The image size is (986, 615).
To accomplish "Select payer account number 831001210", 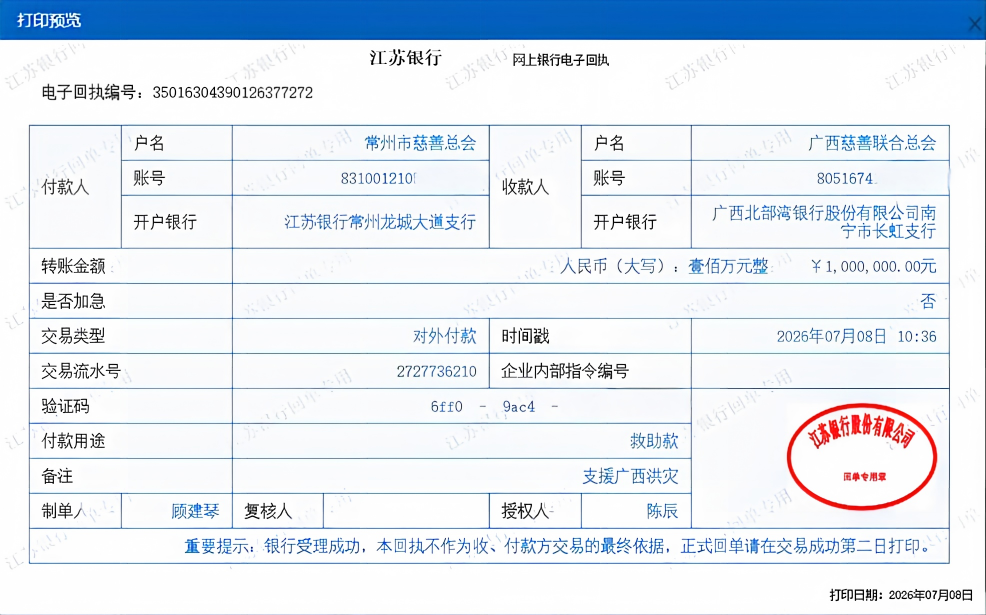I will (378, 179).
